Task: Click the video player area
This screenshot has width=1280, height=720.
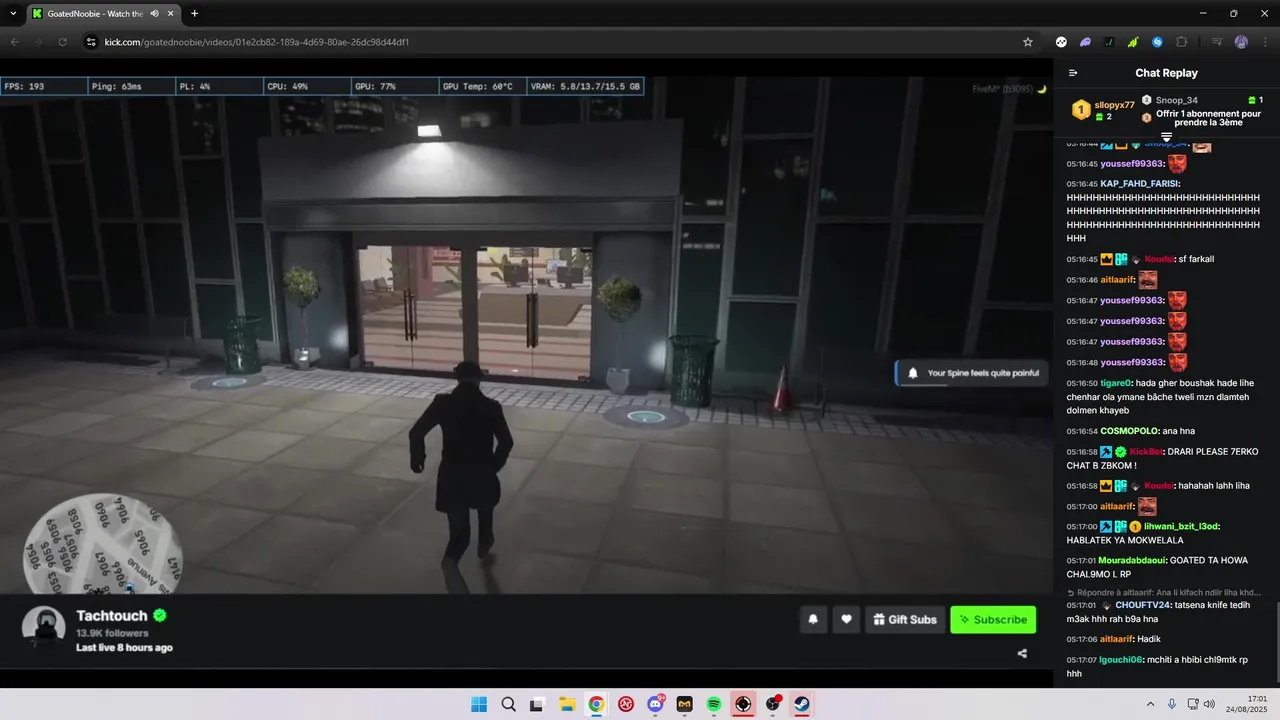Action: coord(524,335)
